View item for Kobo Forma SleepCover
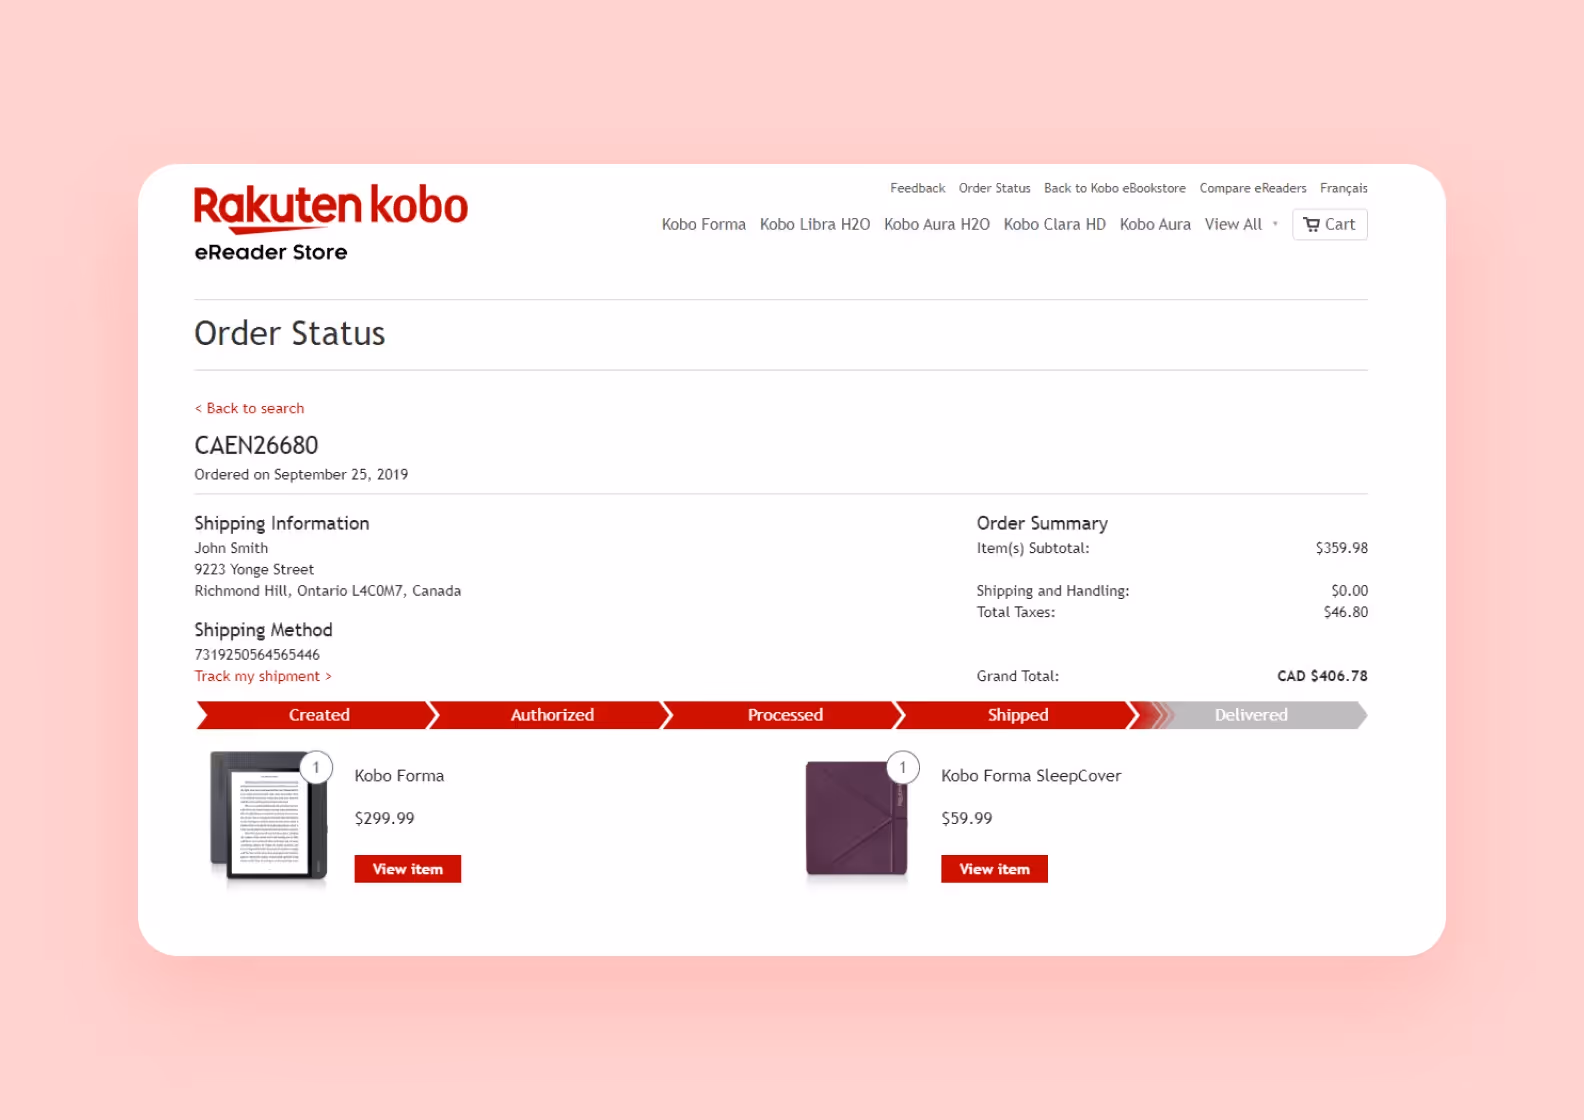 pyautogui.click(x=994, y=869)
